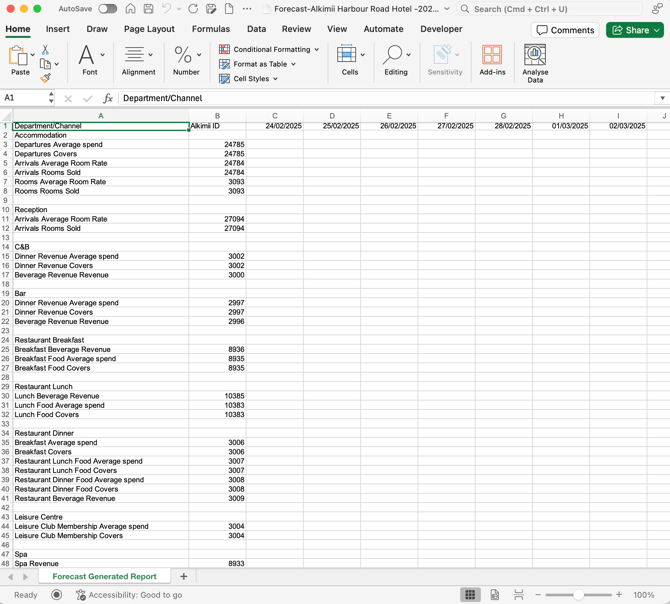Screen dimensions: 670x604
Task: Open the Data ribbon tab
Action: (x=256, y=29)
